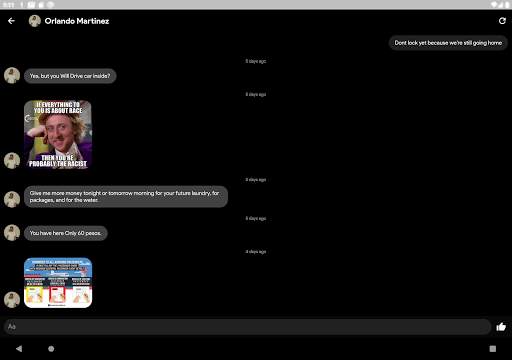This screenshot has width=512, height=360.
Task: Tap the Orlando Martinez contact name
Action: (77, 21)
